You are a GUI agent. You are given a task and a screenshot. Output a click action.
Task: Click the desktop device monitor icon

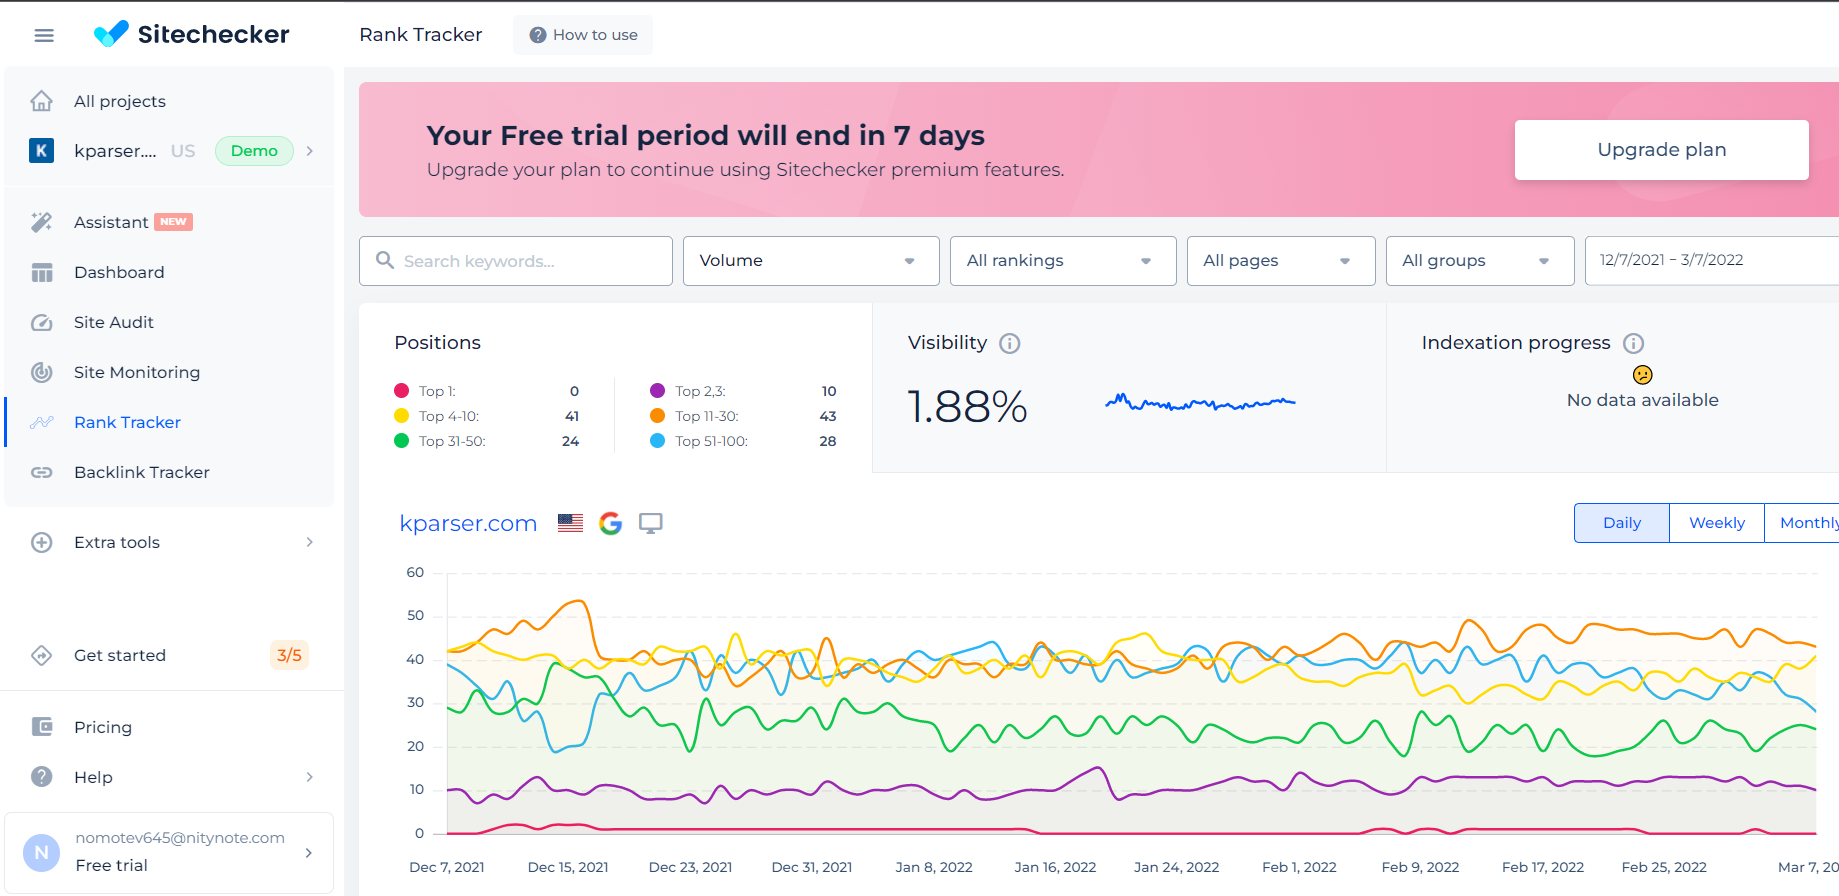[651, 523]
